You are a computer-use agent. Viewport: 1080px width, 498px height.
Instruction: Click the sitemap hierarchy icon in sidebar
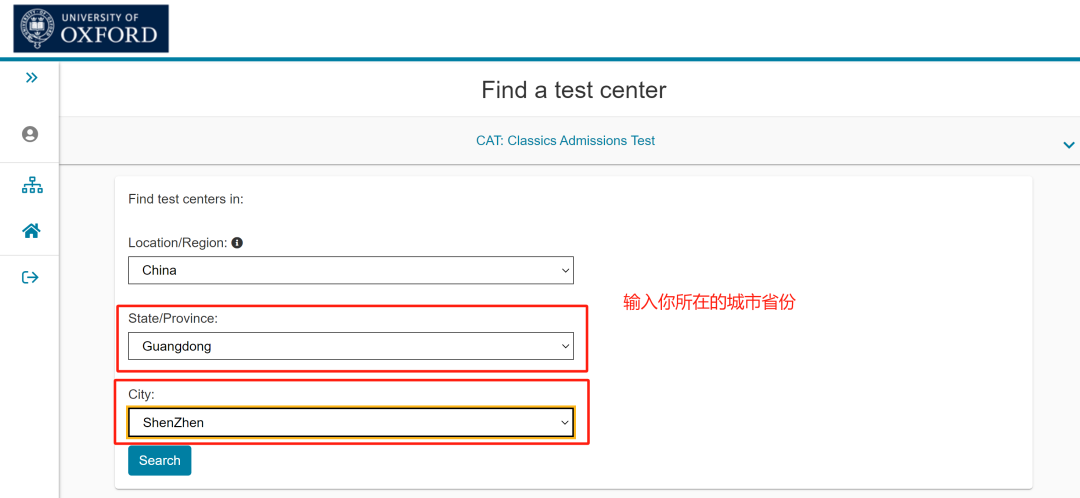[x=31, y=185]
